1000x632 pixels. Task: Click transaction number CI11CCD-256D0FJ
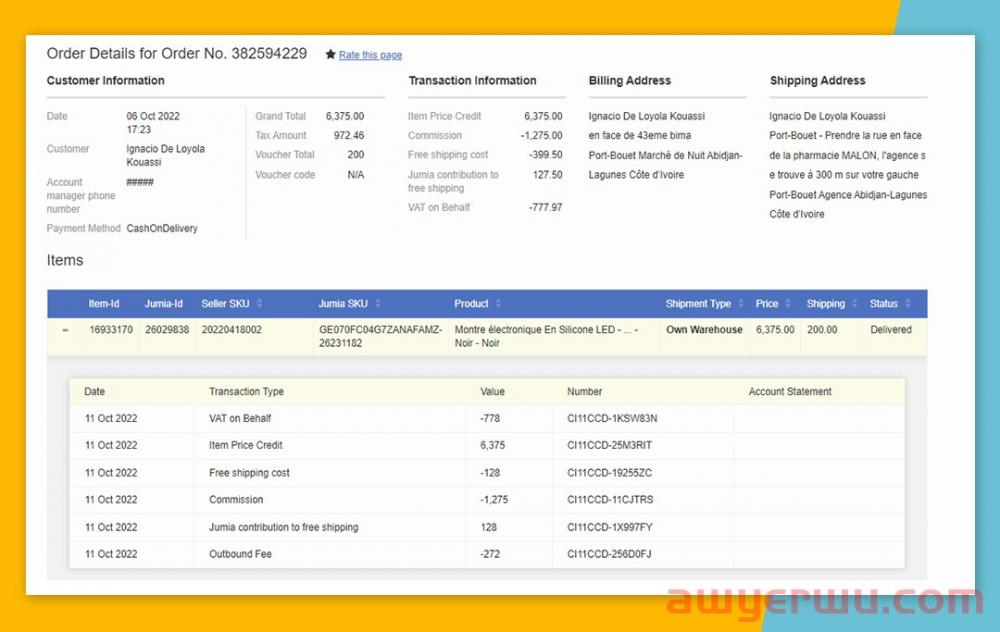pyautogui.click(x=609, y=554)
